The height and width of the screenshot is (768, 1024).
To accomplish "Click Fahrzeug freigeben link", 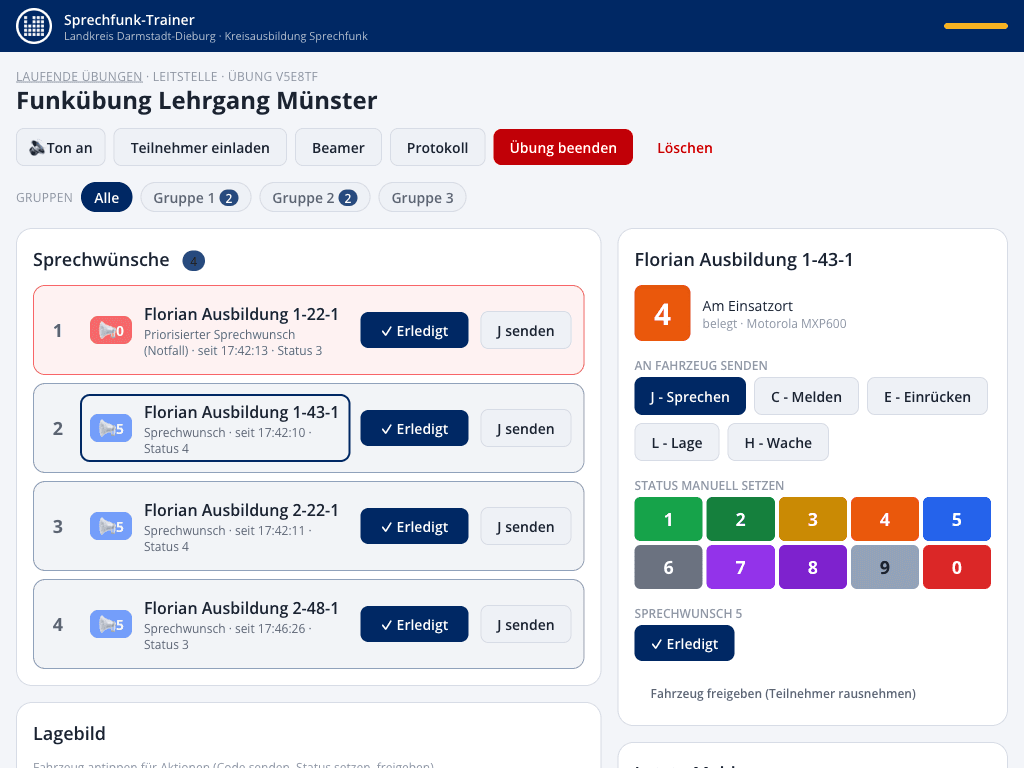I will coord(783,694).
